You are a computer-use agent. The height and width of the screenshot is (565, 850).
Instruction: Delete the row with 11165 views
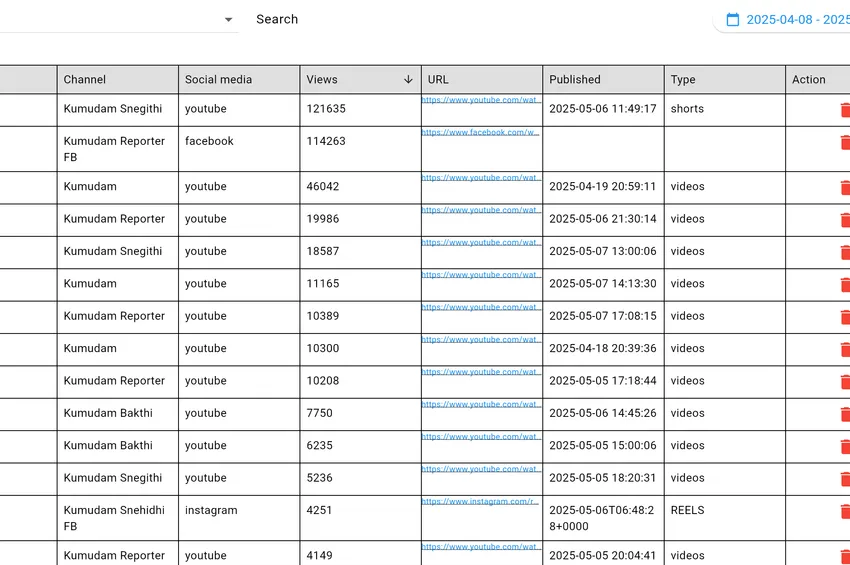click(x=845, y=285)
